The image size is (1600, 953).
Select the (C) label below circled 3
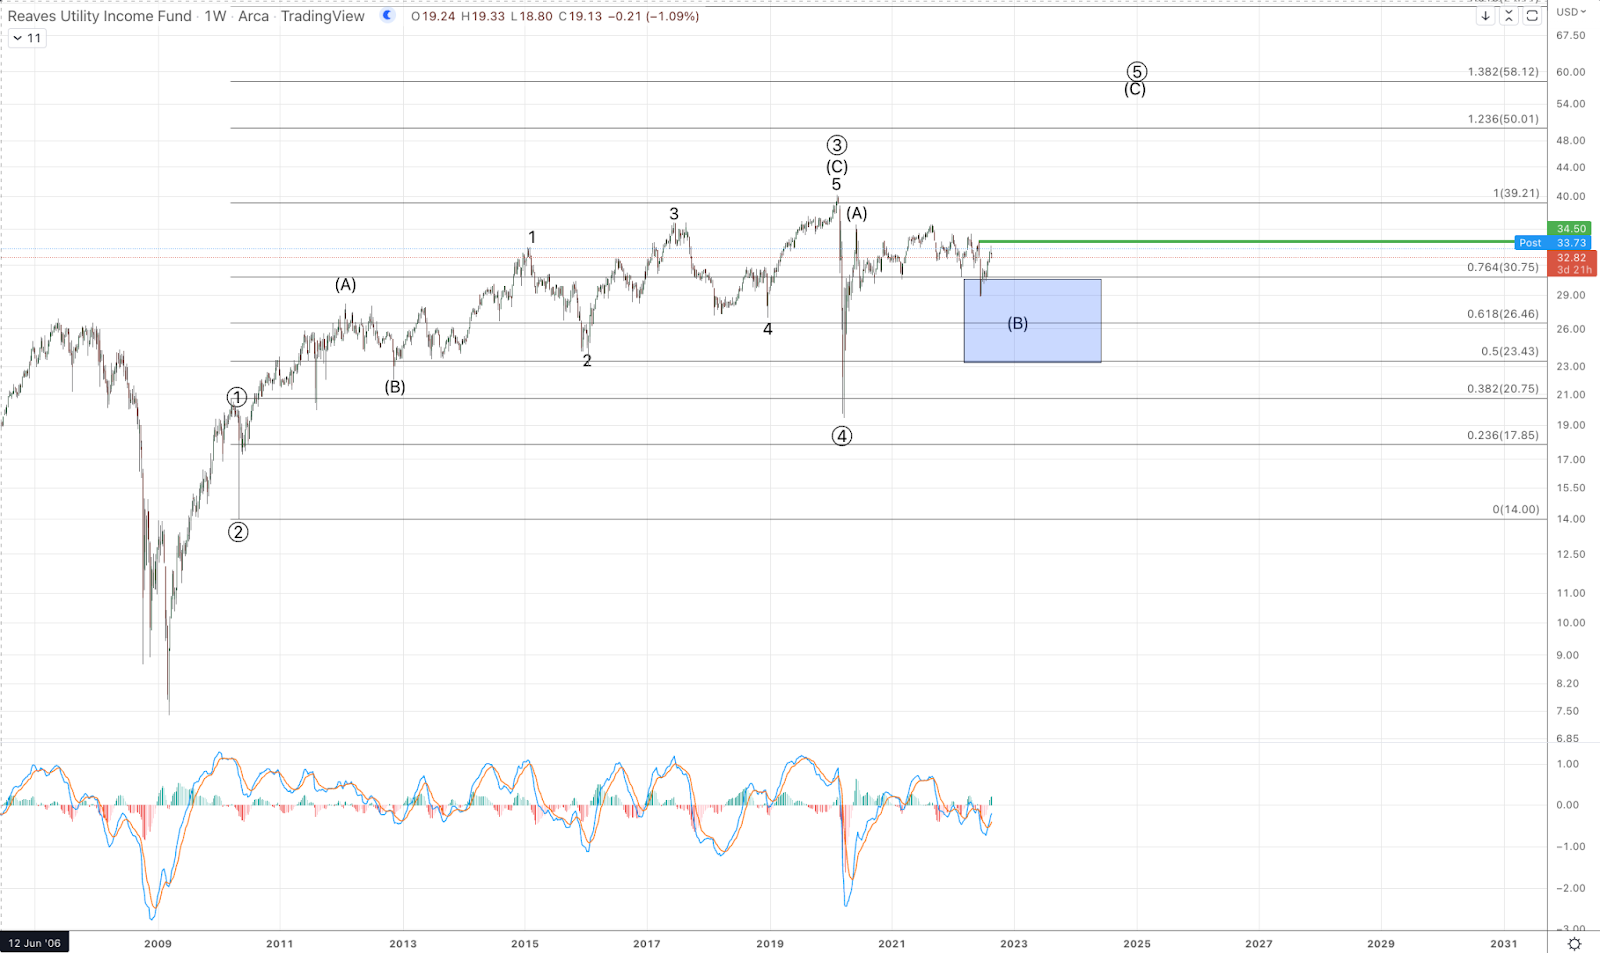click(837, 167)
